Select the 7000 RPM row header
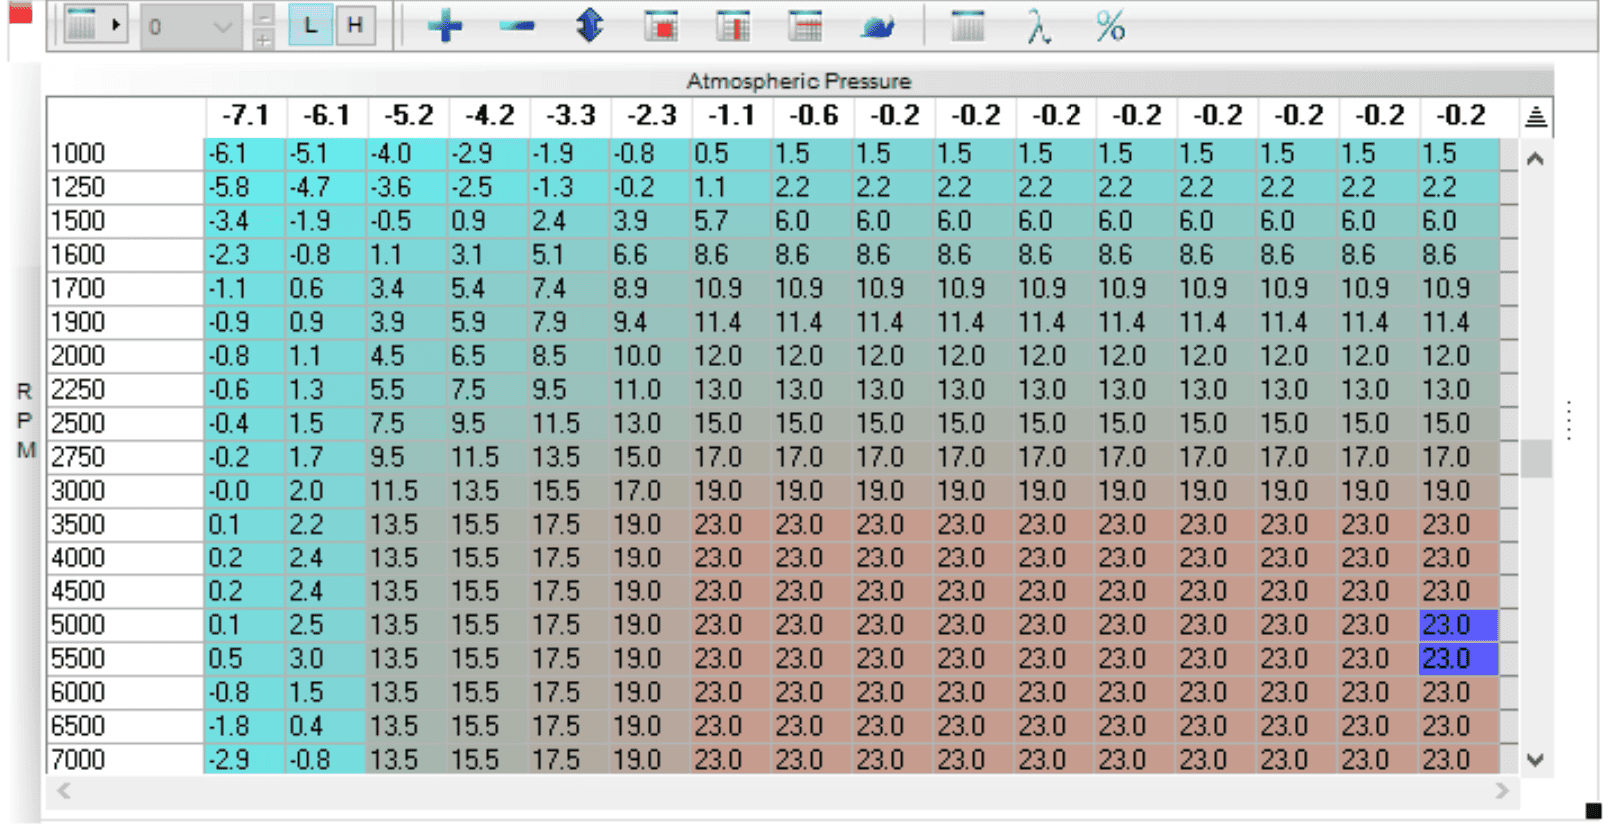 click(126, 760)
